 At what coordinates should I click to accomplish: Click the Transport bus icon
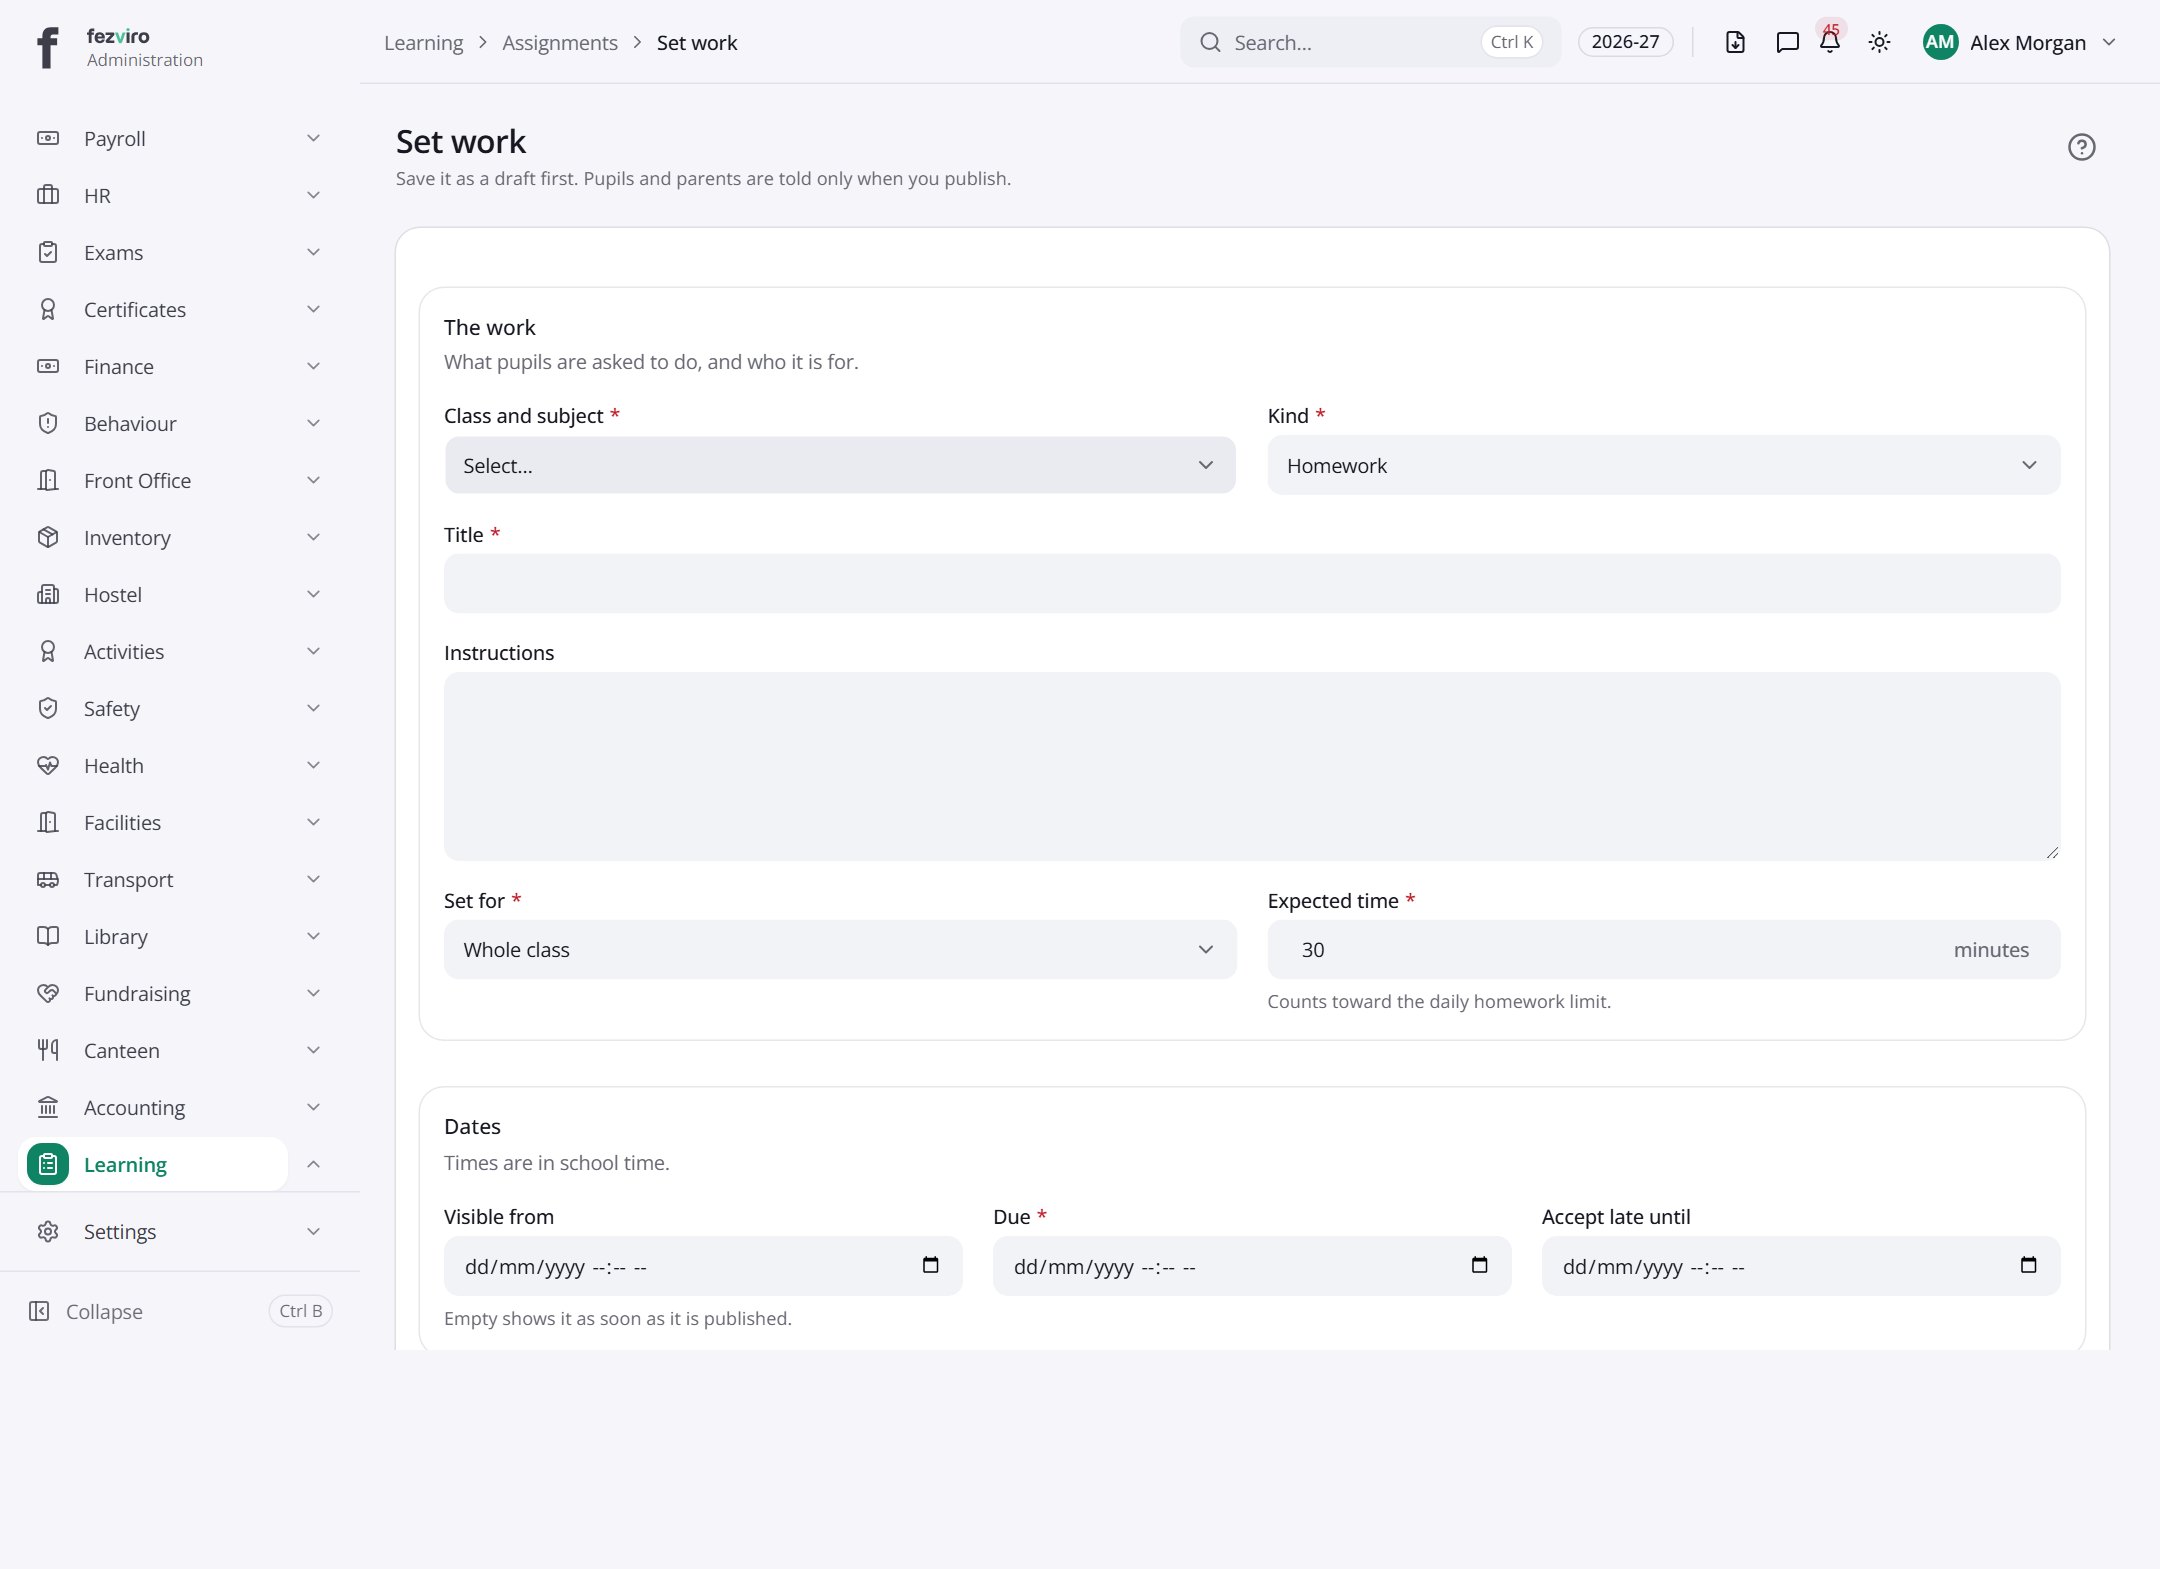(48, 879)
